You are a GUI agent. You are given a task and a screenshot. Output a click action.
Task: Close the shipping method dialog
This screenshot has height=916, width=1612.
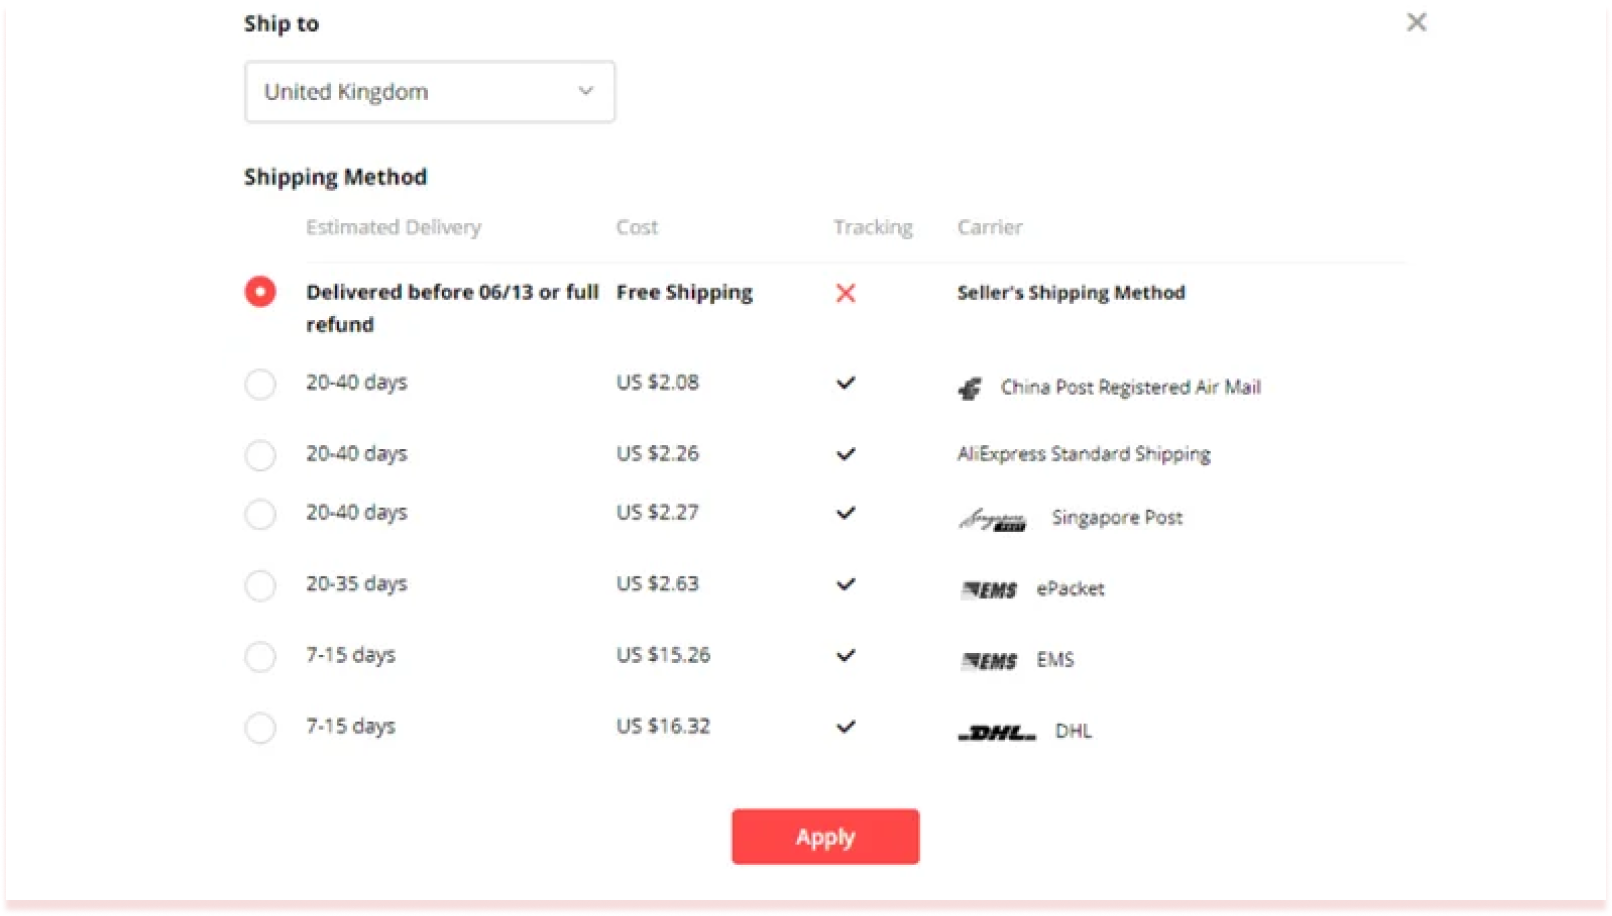coord(1415,21)
